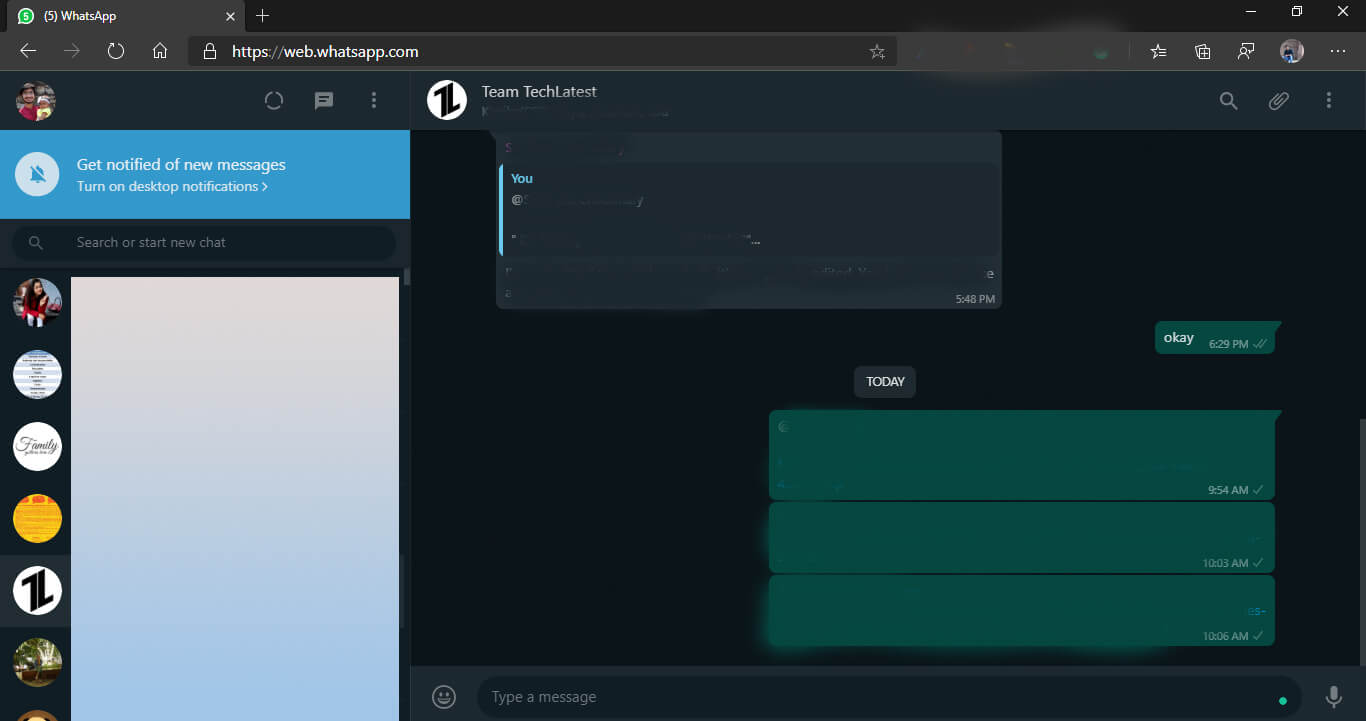This screenshot has height=721, width=1366.
Task: Click the 9:54 AM sent message
Action: [x=1022, y=455]
